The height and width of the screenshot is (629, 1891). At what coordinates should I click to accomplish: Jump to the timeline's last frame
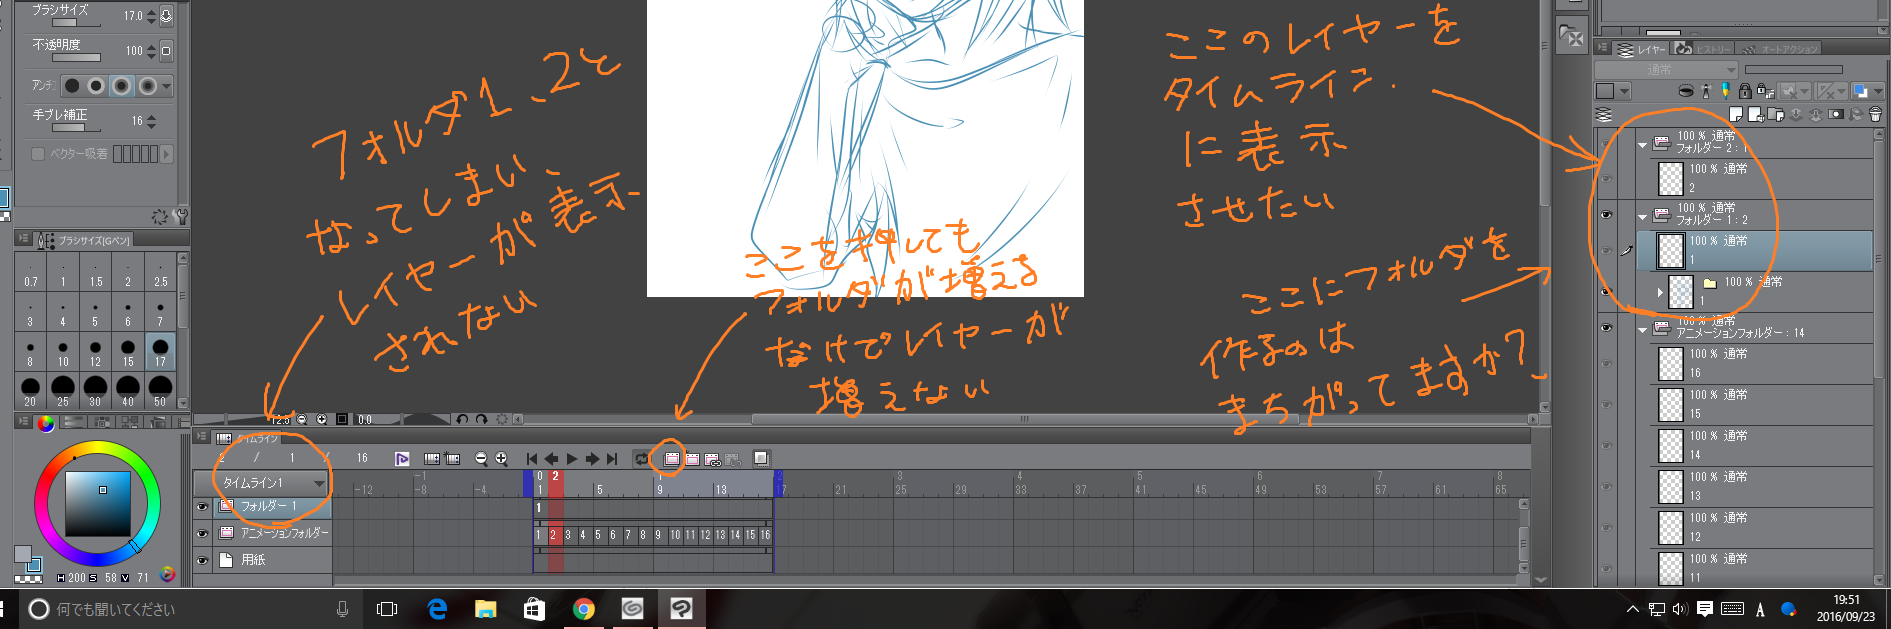point(612,459)
